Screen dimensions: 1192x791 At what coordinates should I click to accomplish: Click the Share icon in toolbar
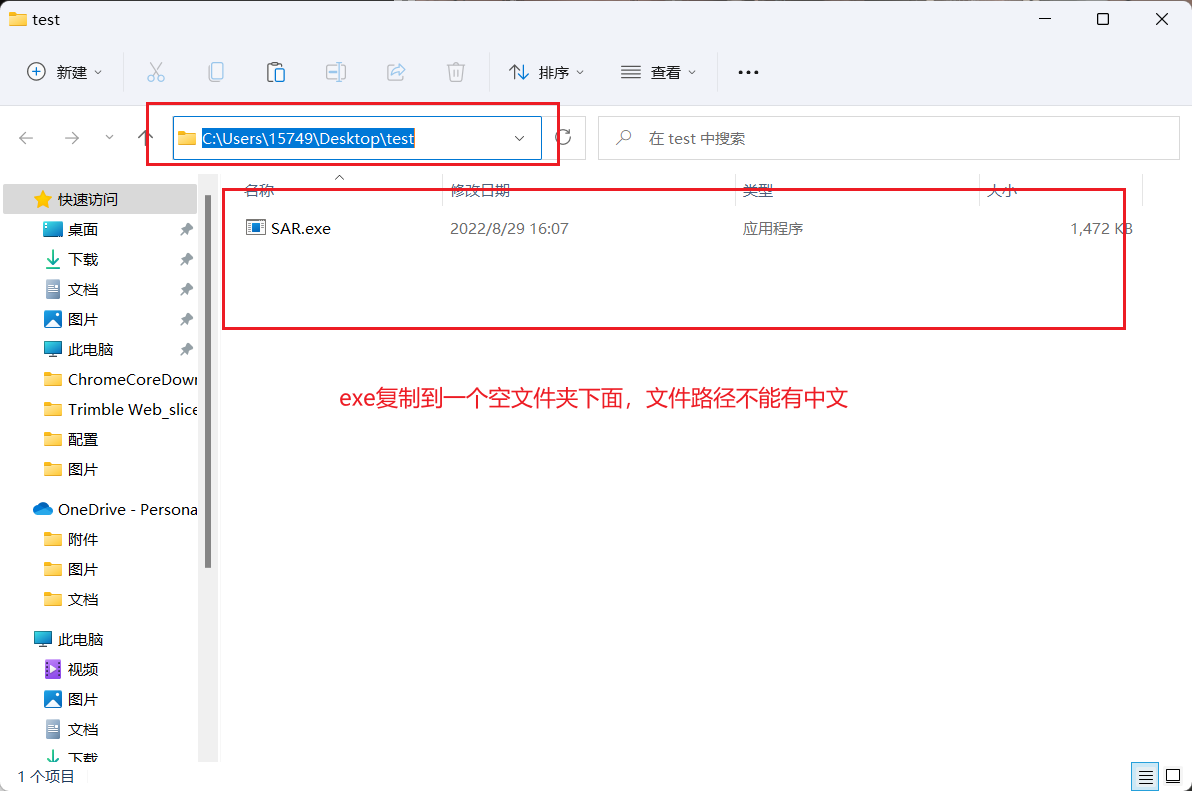click(396, 72)
